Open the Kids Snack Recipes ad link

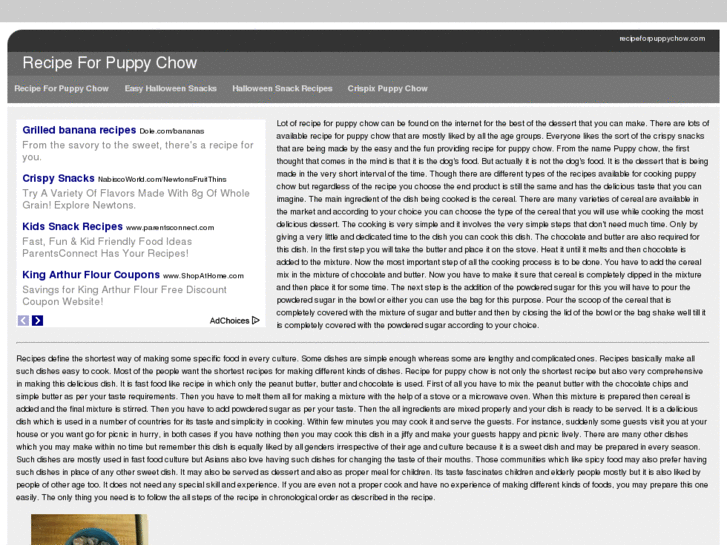(x=72, y=227)
